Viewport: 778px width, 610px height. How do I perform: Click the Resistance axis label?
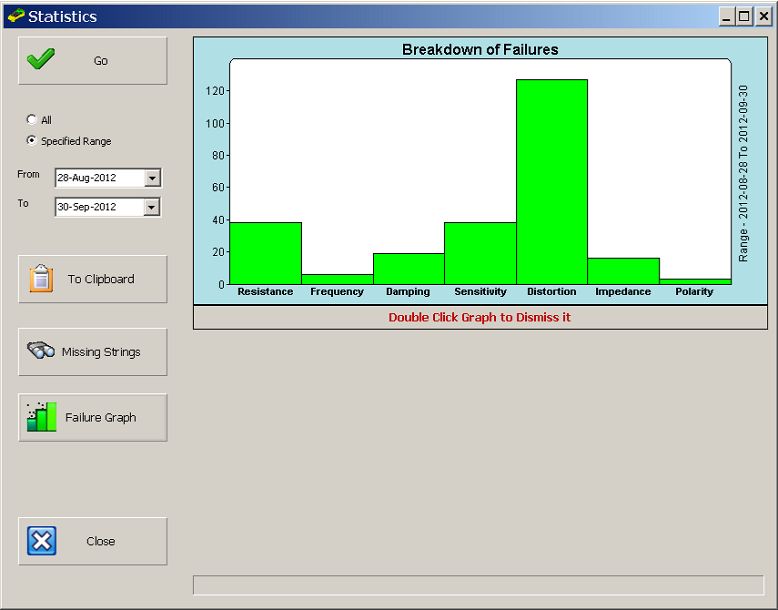[x=265, y=291]
